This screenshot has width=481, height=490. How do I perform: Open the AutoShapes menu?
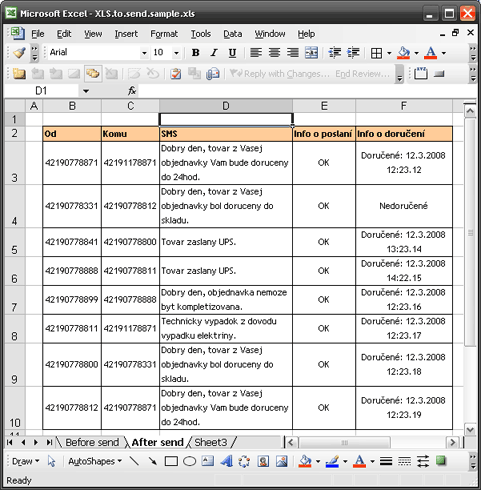[x=95, y=461]
